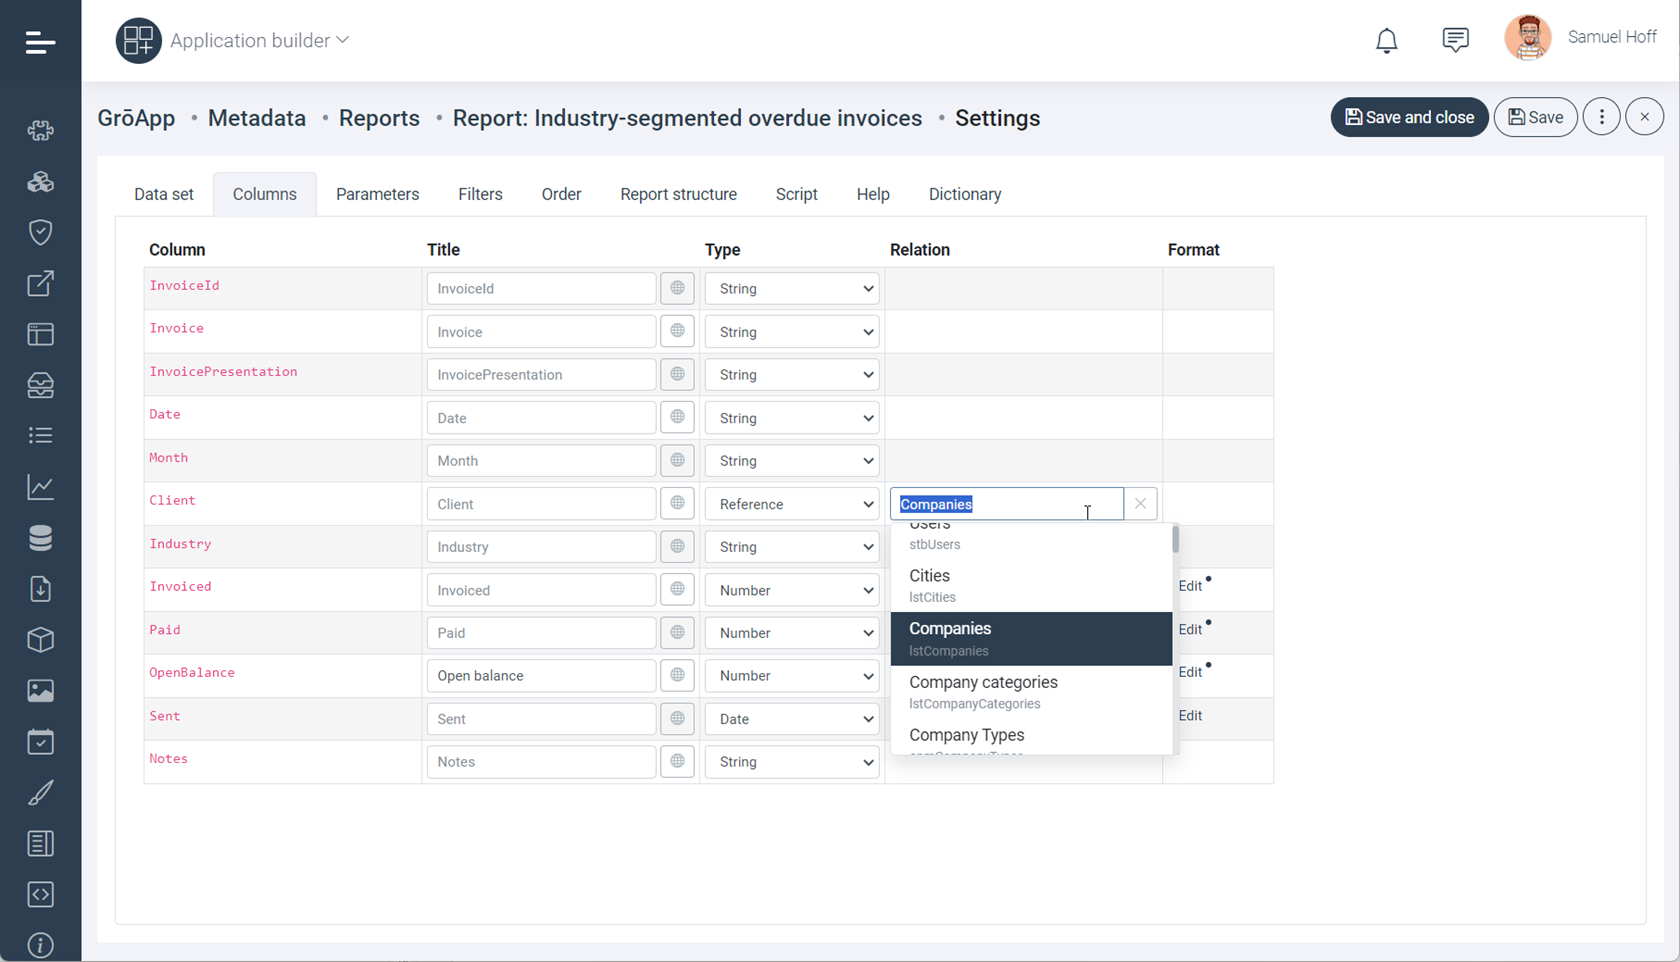Select the paintbrush styling icon in sidebar
This screenshot has width=1680, height=962.
click(x=40, y=792)
